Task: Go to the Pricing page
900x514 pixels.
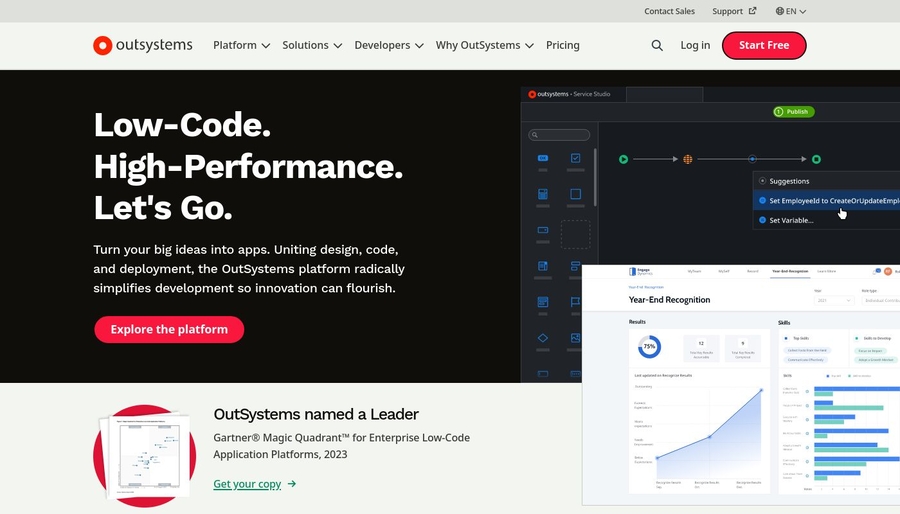Action: (x=563, y=45)
